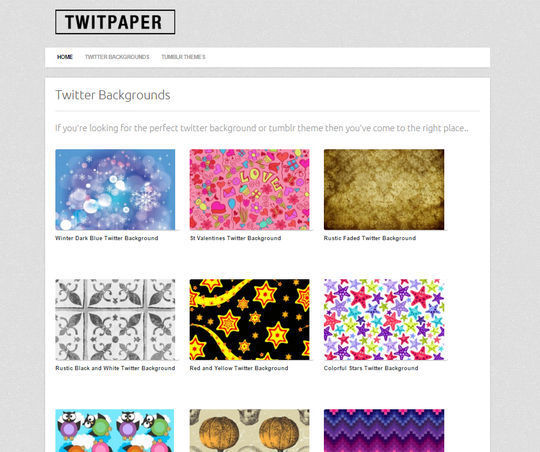540x452 pixels.
Task: Open the HOME menu item
Action: click(65, 57)
